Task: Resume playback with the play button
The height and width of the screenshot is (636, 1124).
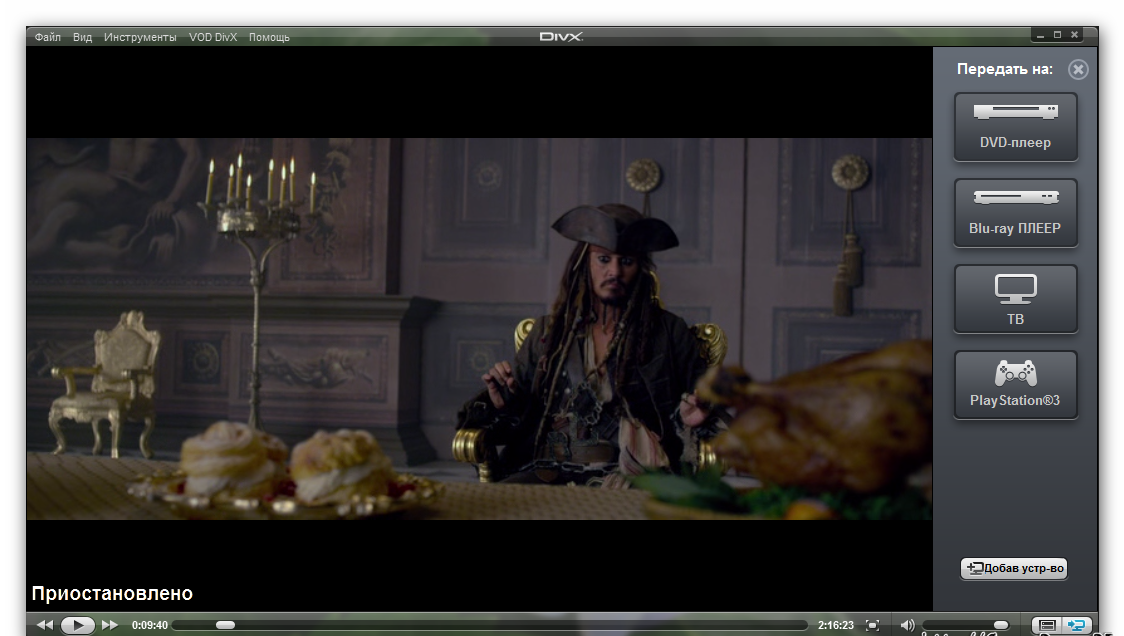Action: pos(77,625)
